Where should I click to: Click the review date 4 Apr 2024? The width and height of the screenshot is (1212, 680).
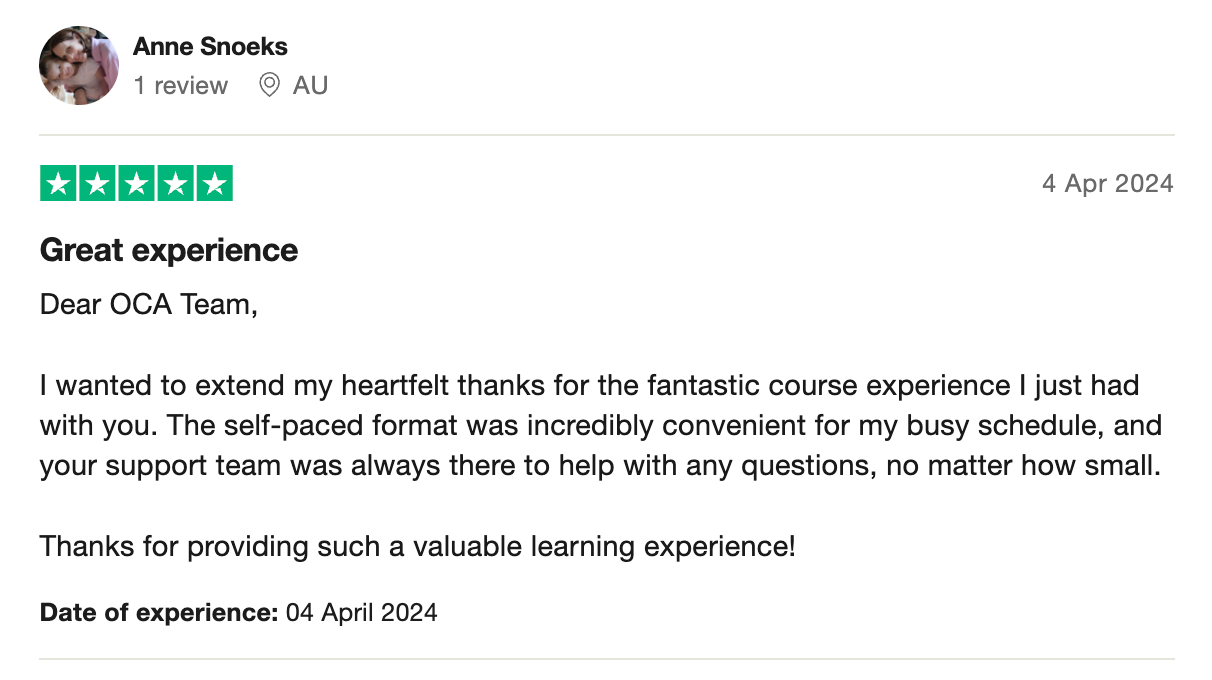click(x=1107, y=184)
